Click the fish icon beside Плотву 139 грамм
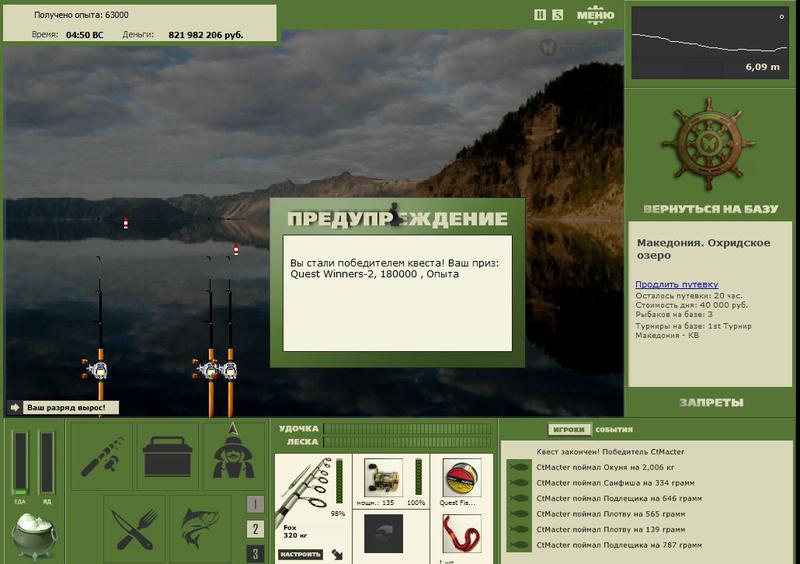The height and width of the screenshot is (564, 800). point(519,529)
